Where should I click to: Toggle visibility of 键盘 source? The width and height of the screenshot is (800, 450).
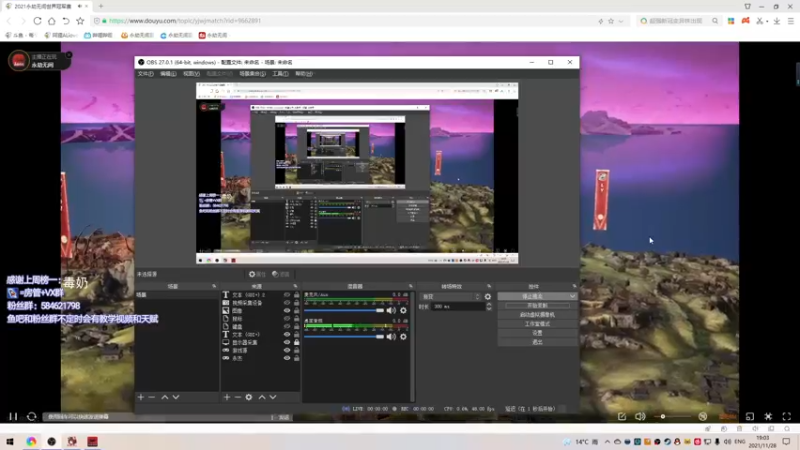pyautogui.click(x=287, y=327)
